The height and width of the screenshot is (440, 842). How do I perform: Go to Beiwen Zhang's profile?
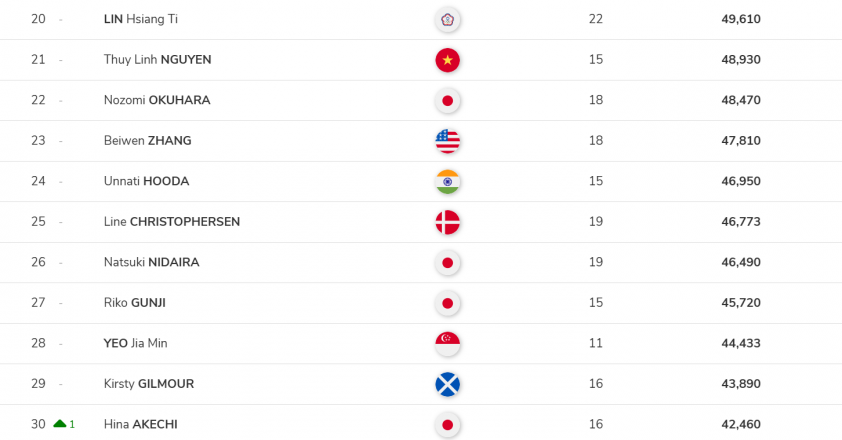click(x=147, y=141)
